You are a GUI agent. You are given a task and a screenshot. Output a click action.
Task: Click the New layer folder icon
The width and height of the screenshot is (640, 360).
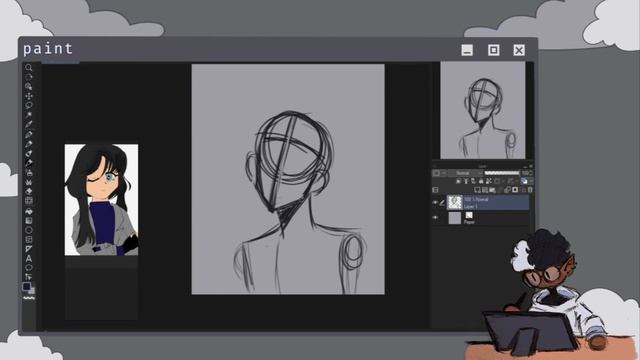pos(492,190)
